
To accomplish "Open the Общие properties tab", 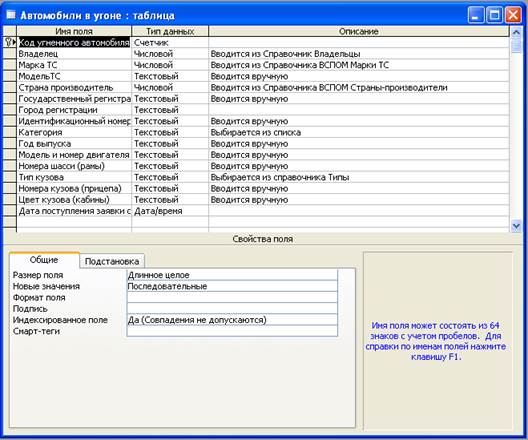I will point(44,260).
